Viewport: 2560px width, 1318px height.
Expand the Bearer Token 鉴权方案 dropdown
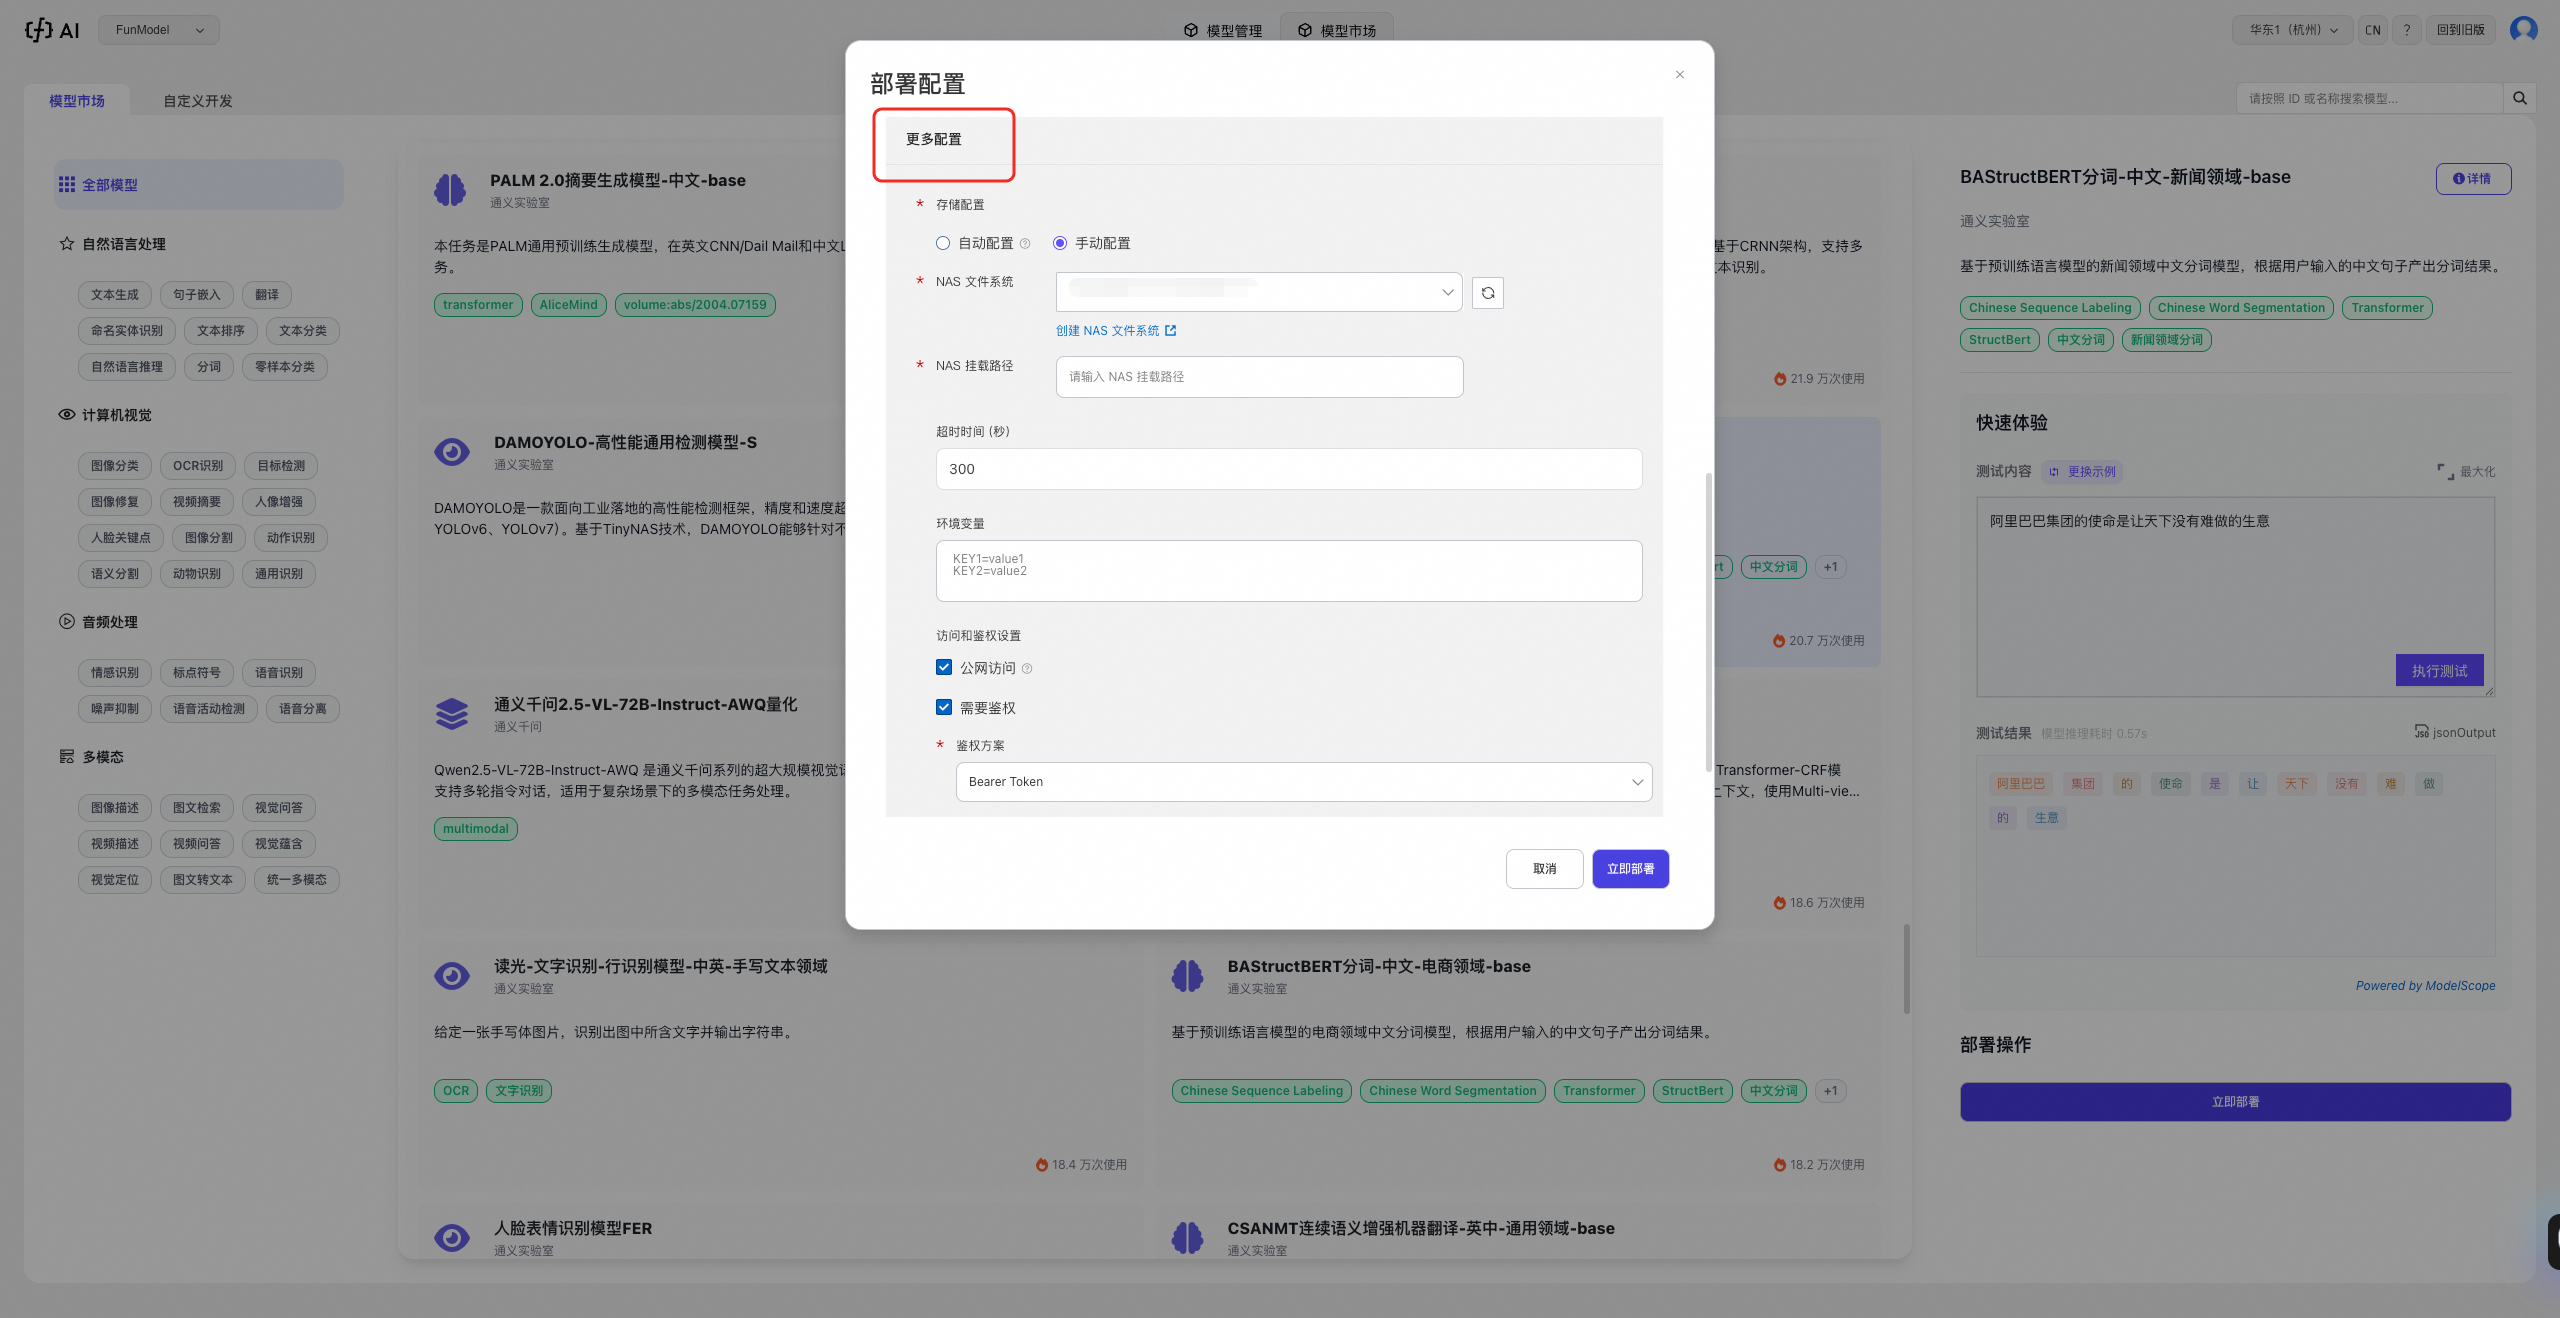1303,782
